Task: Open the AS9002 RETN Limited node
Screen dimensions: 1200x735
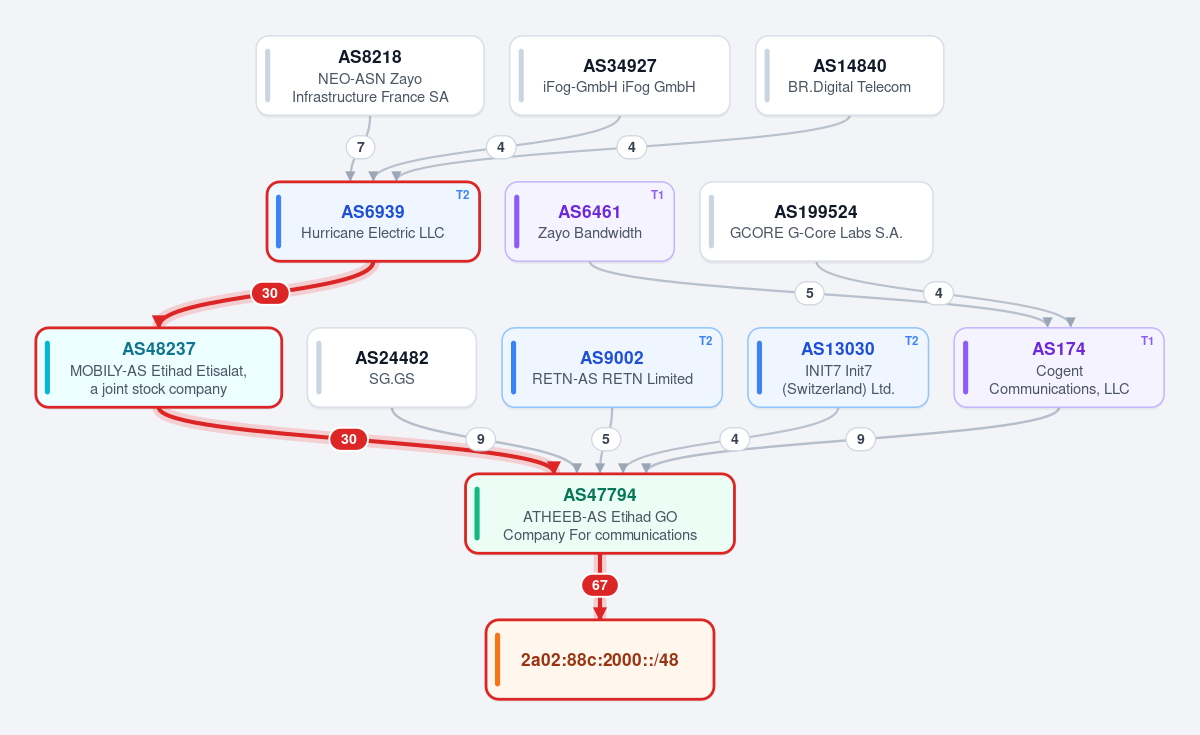Action: tap(612, 368)
